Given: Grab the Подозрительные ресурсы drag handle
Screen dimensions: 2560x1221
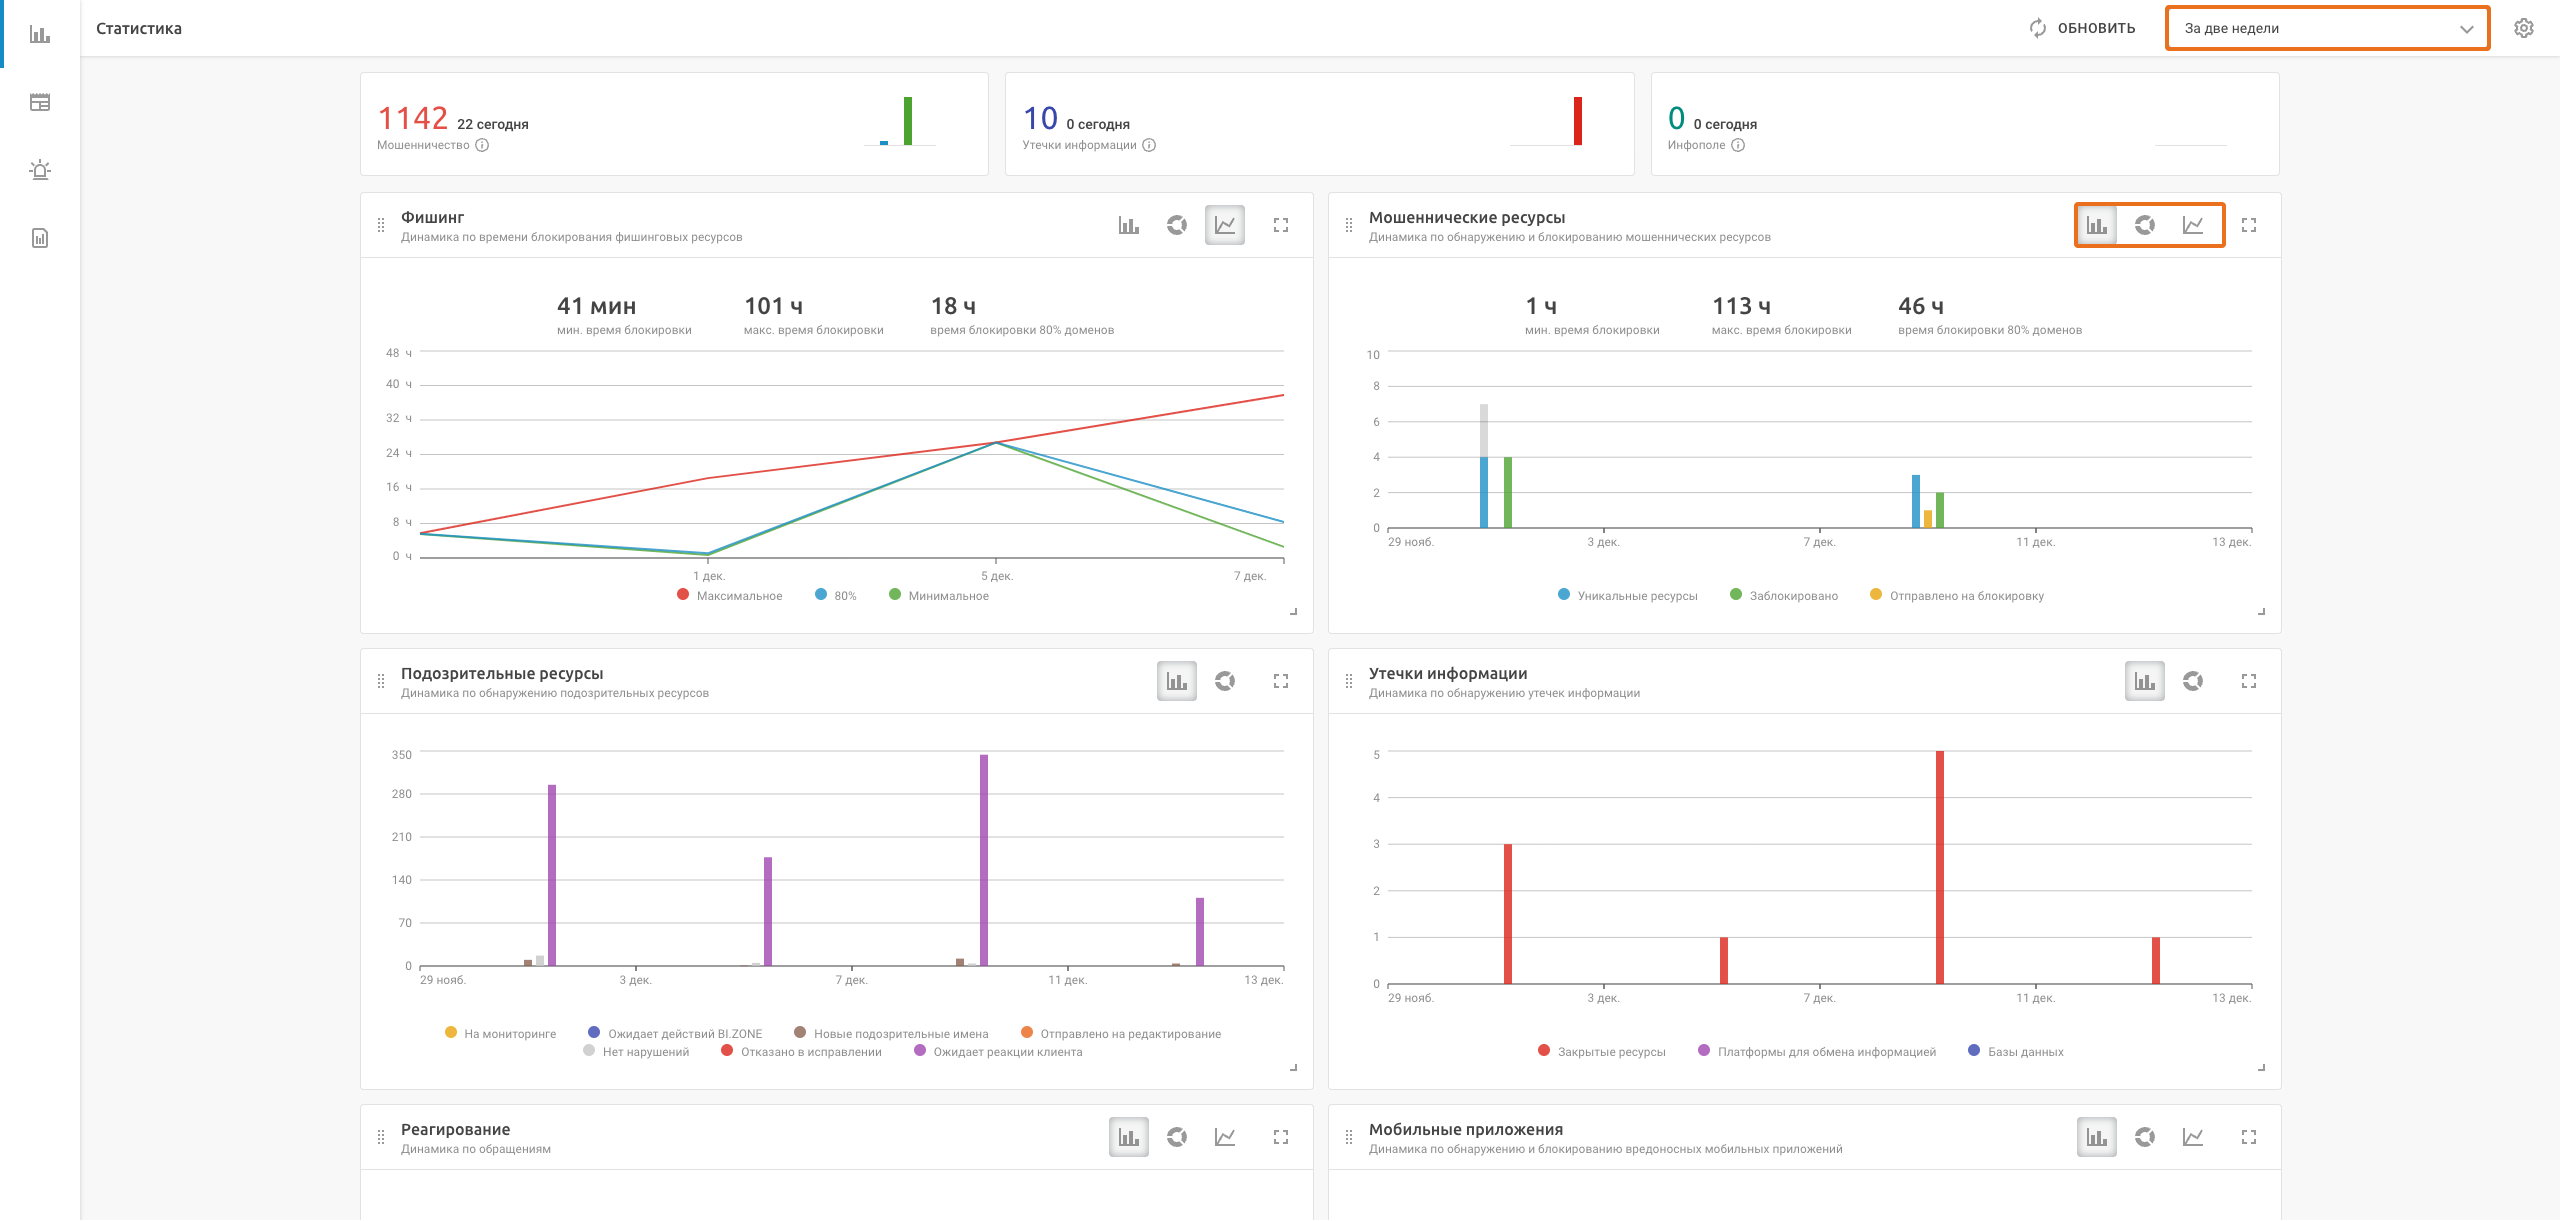Looking at the screenshot, I should pyautogui.click(x=381, y=681).
